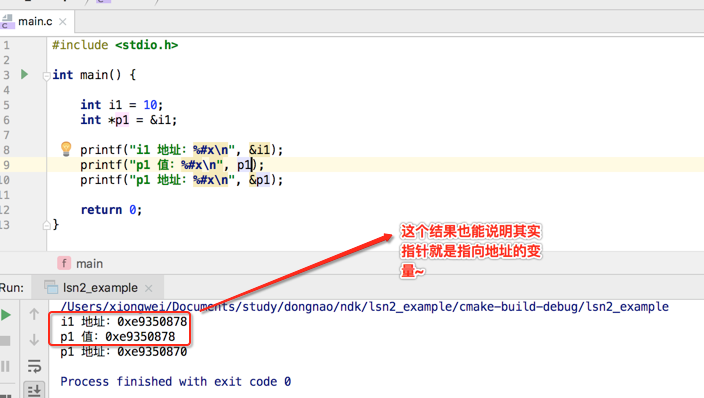Close the main.c tab
The image size is (704, 398).
pyautogui.click(x=63, y=22)
